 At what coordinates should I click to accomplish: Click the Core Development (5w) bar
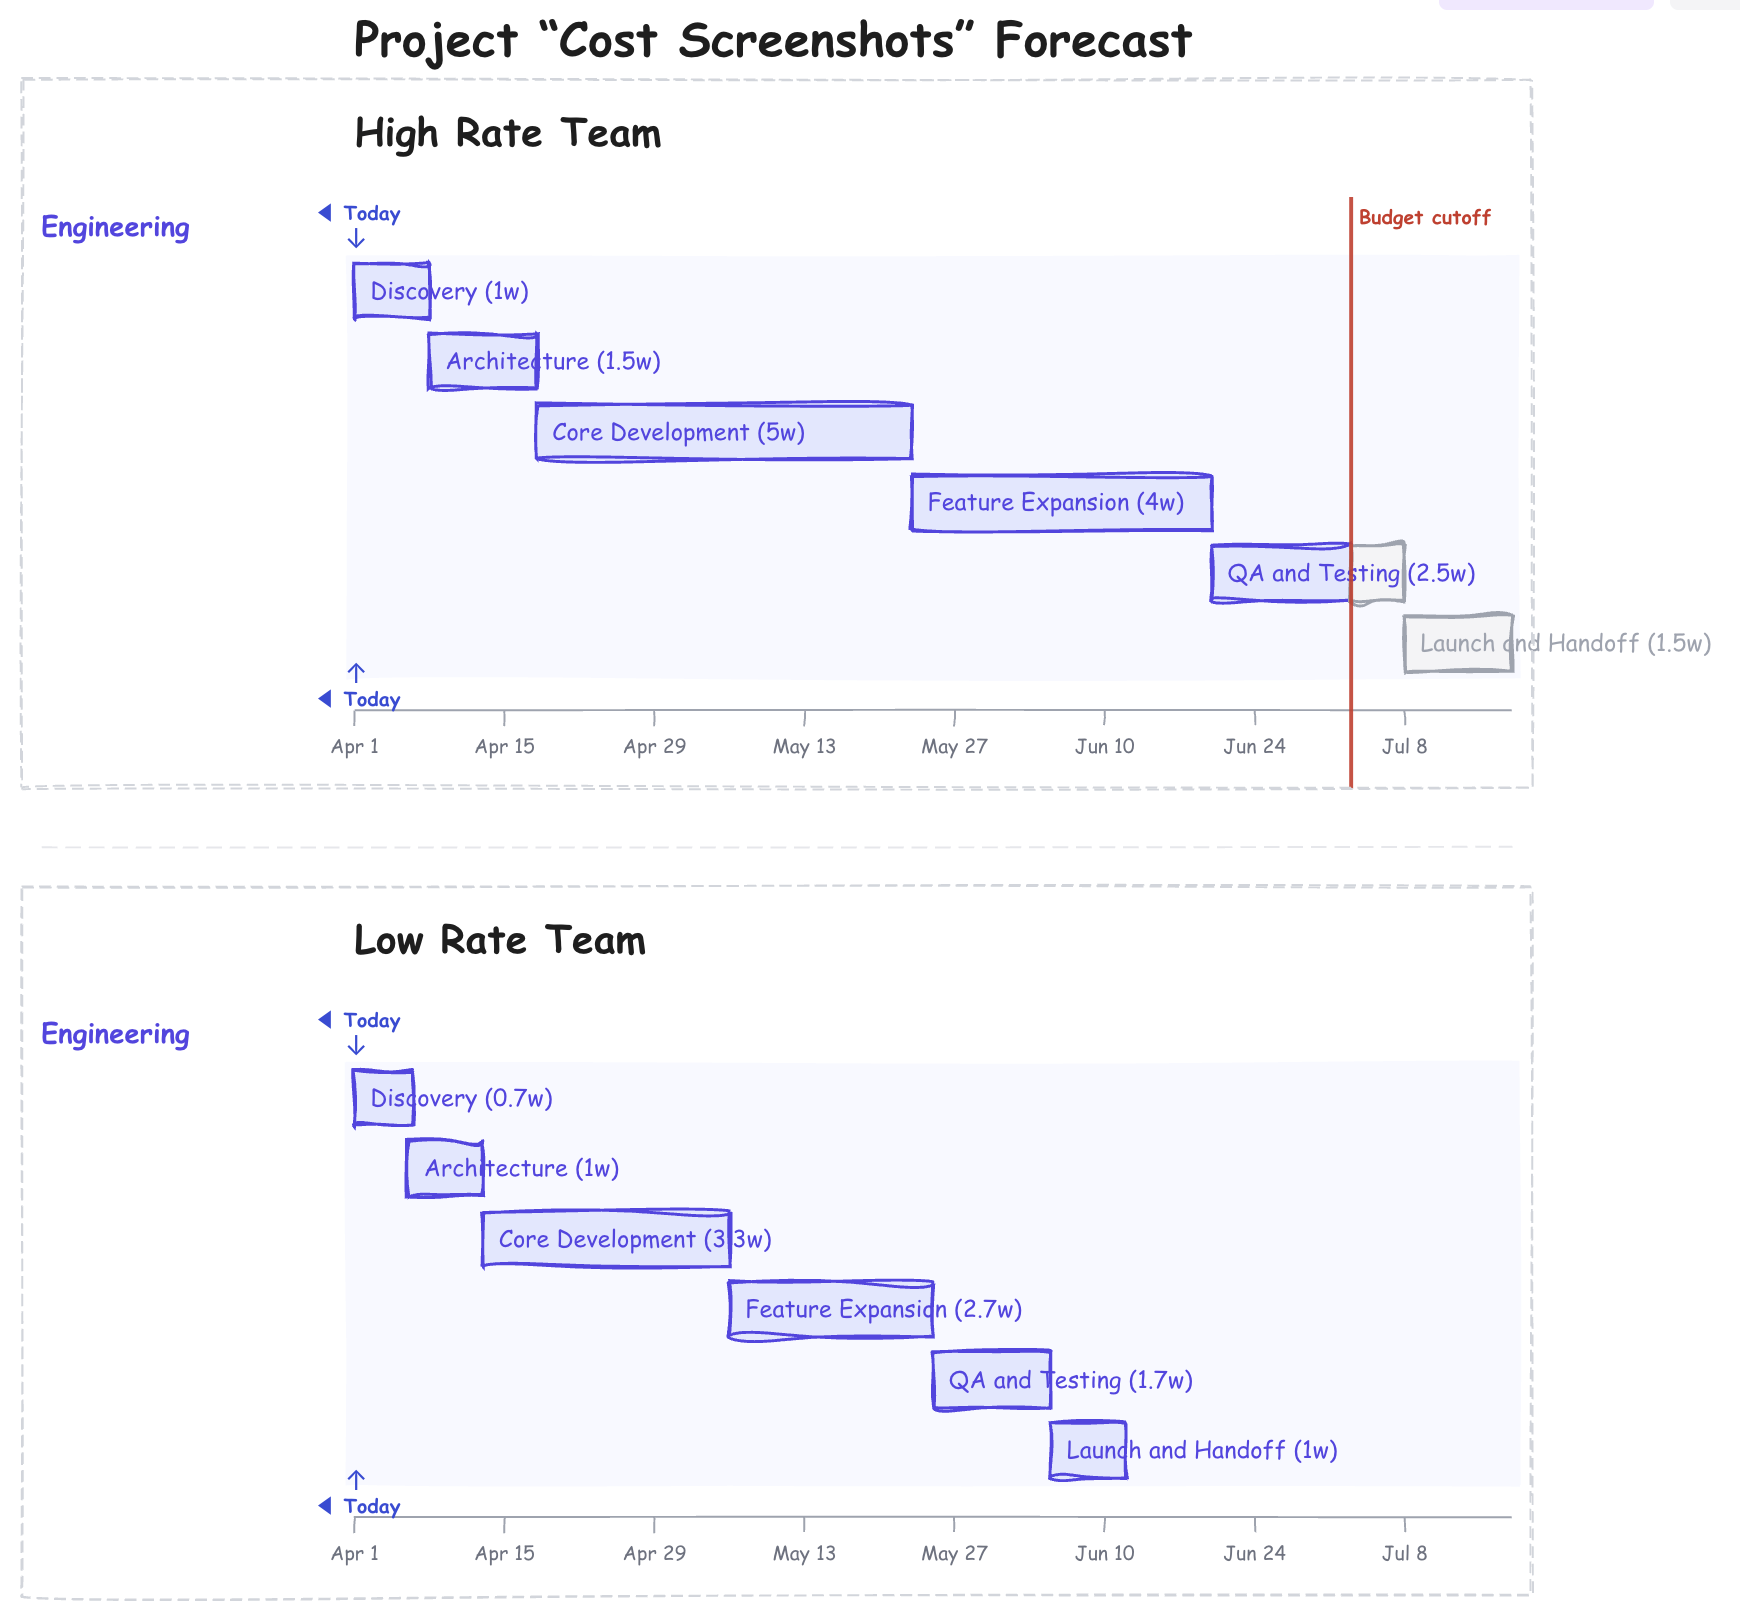723,432
